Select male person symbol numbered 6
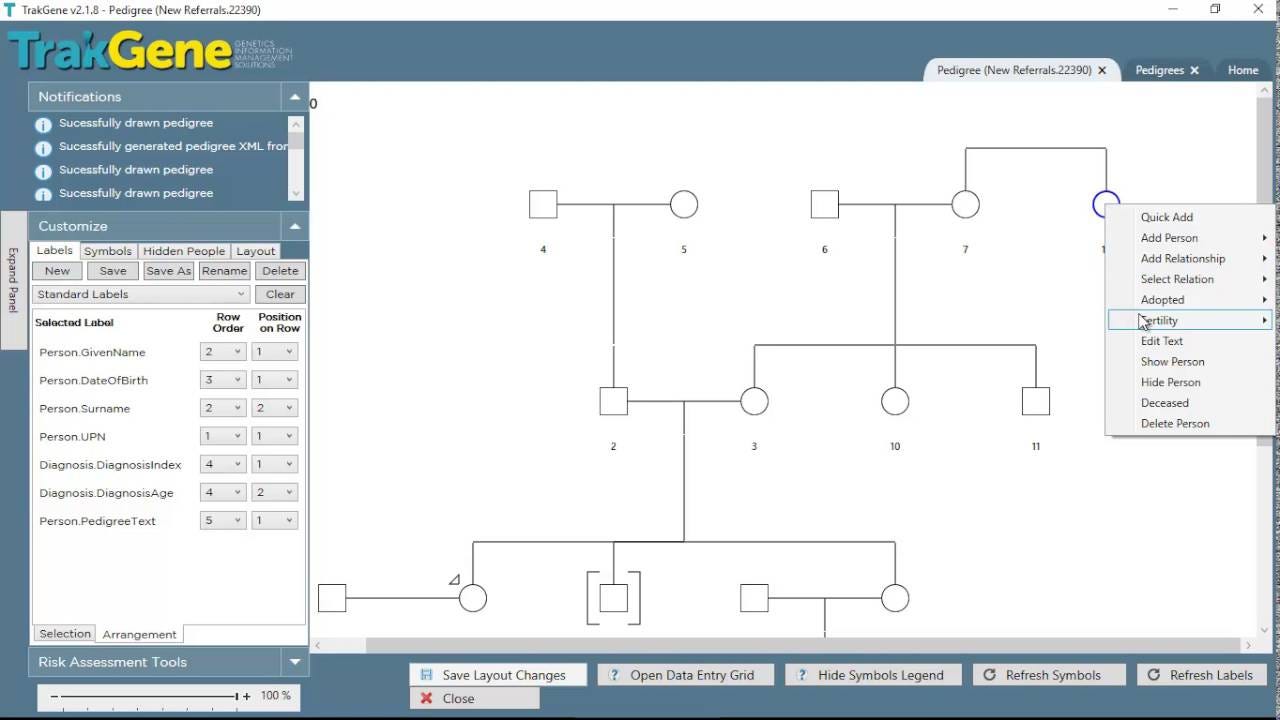The width and height of the screenshot is (1280, 720). tap(825, 204)
